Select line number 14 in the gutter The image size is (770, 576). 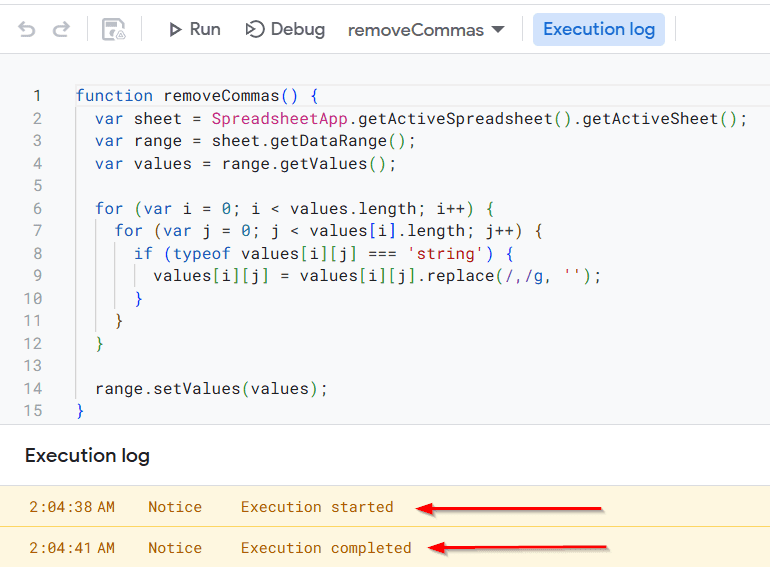[33, 388]
